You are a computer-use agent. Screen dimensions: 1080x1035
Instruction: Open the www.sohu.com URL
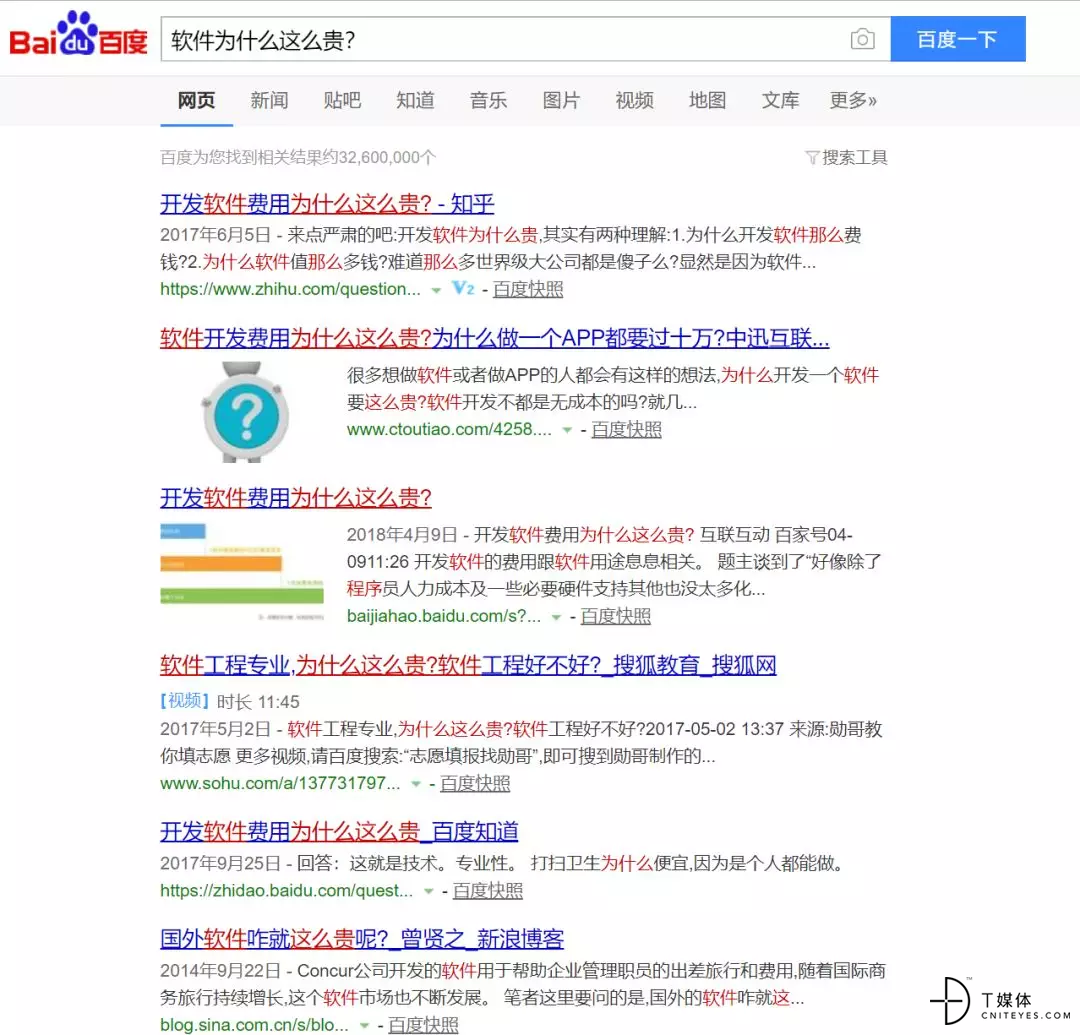(280, 784)
